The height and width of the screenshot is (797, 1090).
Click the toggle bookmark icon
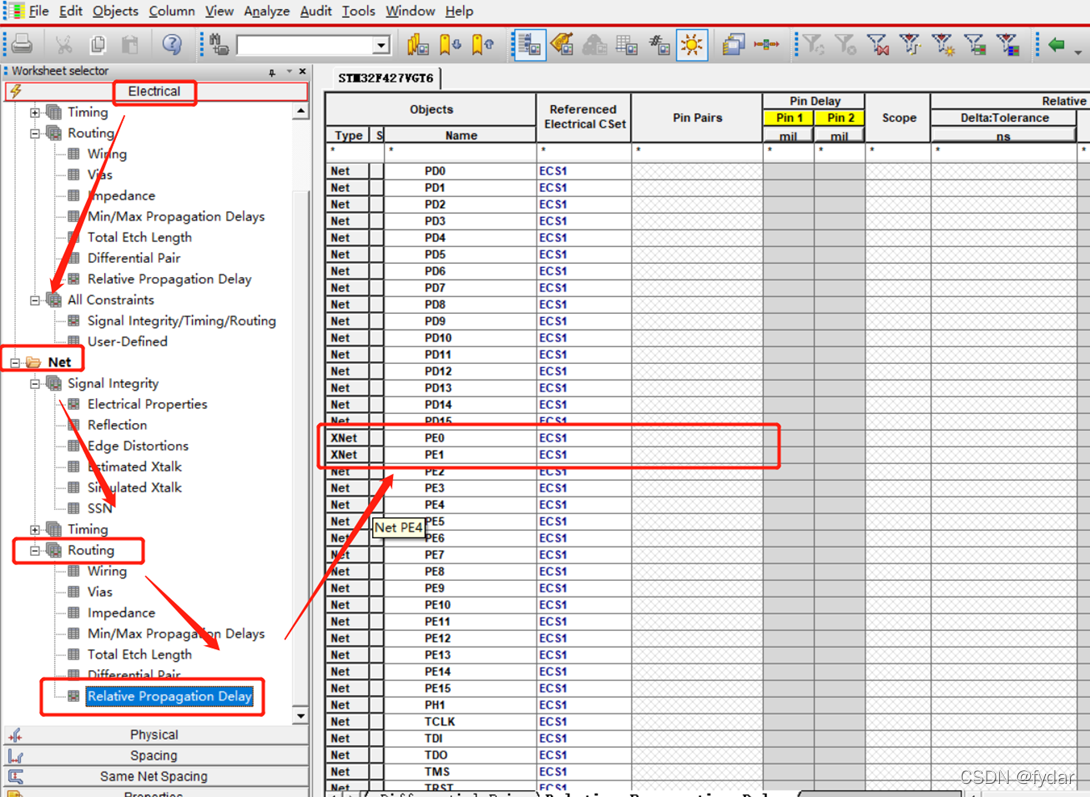(x=418, y=44)
